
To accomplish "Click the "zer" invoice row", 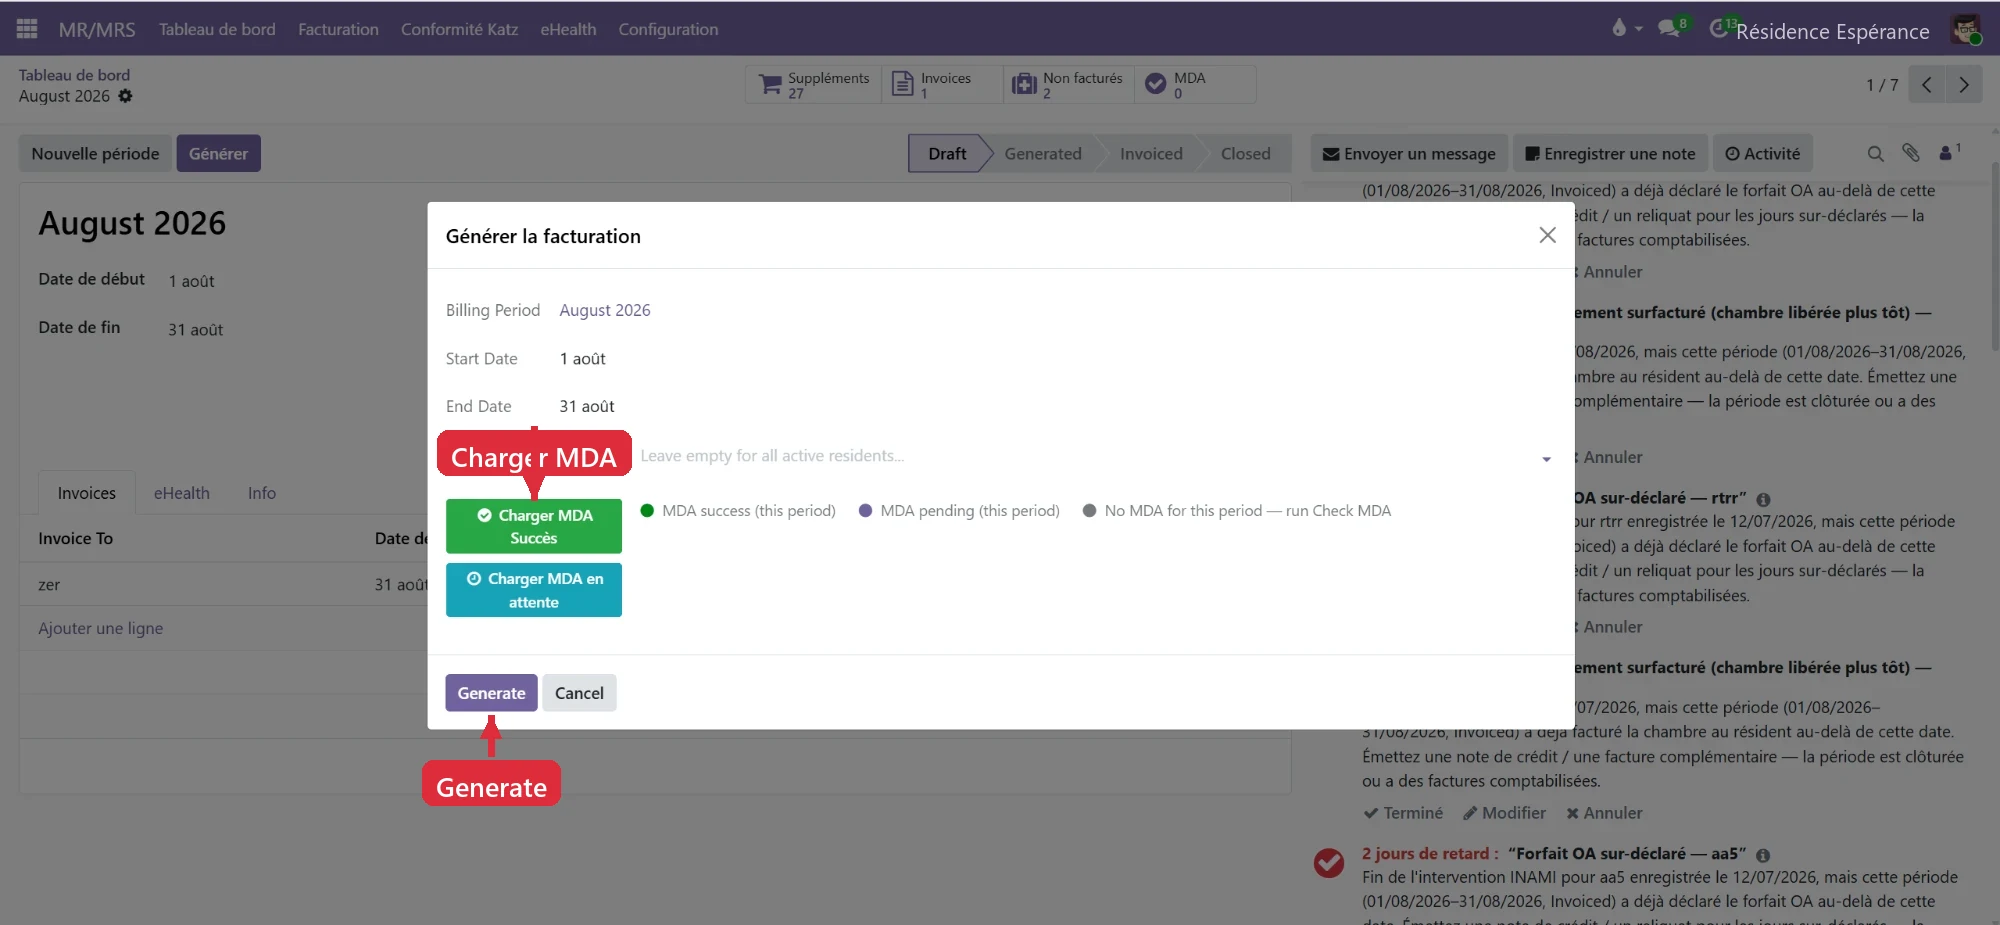I will (x=225, y=585).
